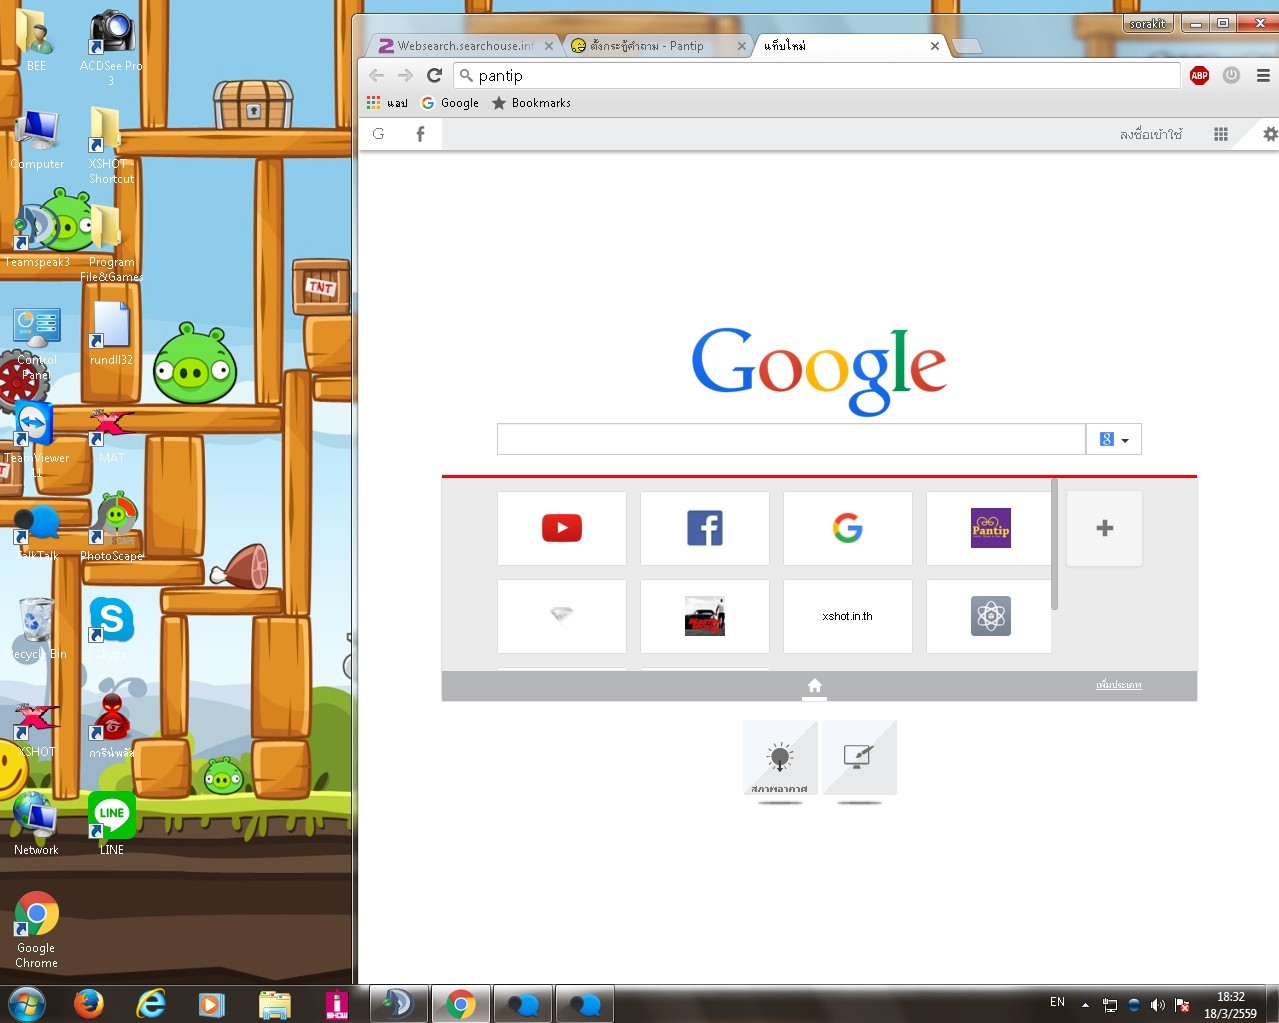The image size is (1279, 1023).
Task: Close the Websearch.searchouse tab
Action: click(x=549, y=46)
